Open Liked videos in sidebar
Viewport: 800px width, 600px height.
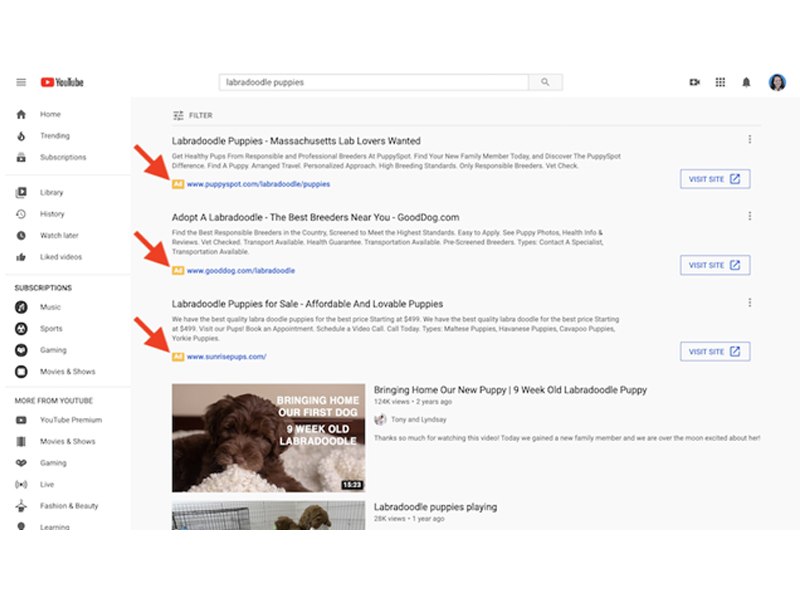tap(60, 257)
